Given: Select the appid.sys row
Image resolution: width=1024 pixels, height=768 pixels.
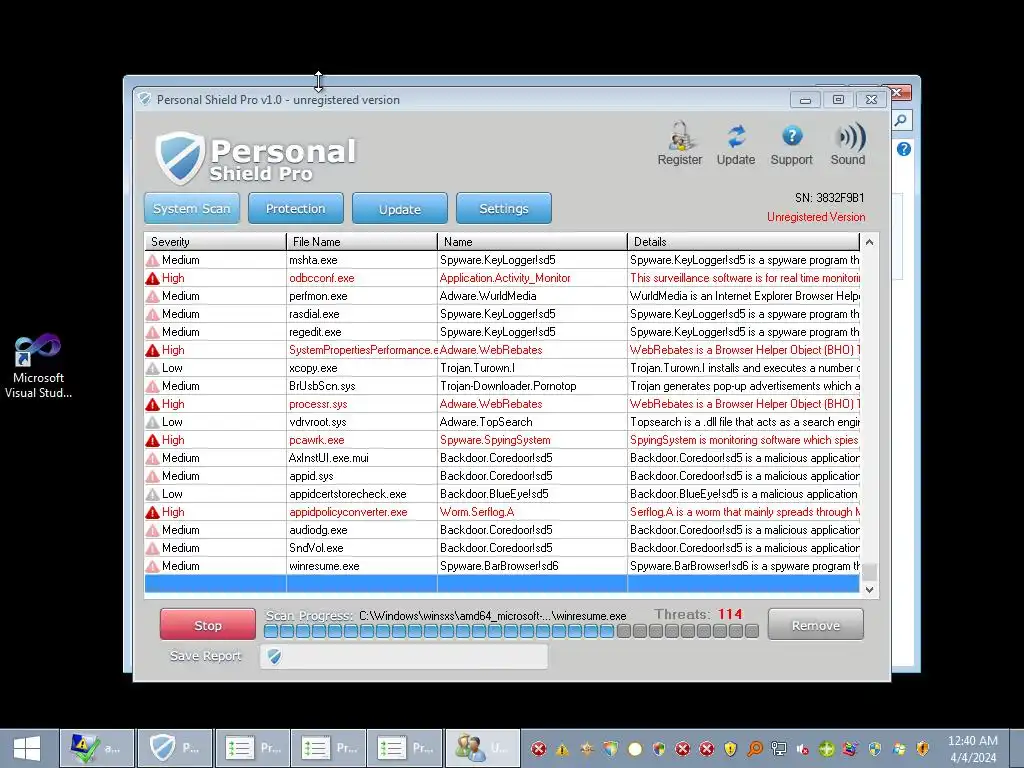Looking at the screenshot, I should point(502,476).
